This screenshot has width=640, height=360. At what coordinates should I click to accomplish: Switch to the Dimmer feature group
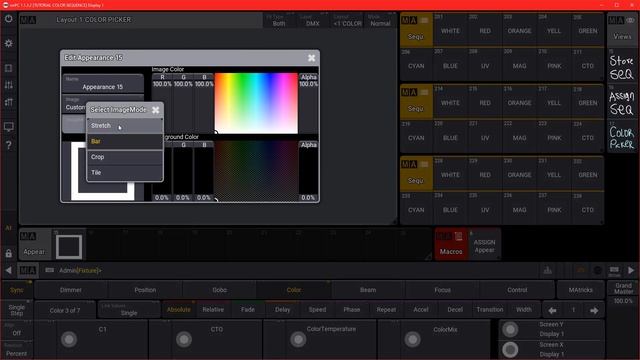tap(71, 290)
